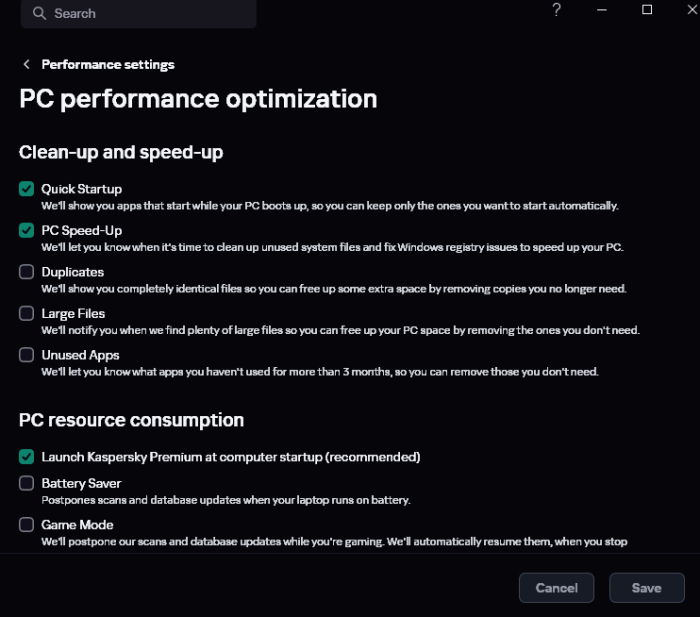The height and width of the screenshot is (617, 700).
Task: Uncheck the Quick Startup checkbox
Action: pos(26,189)
